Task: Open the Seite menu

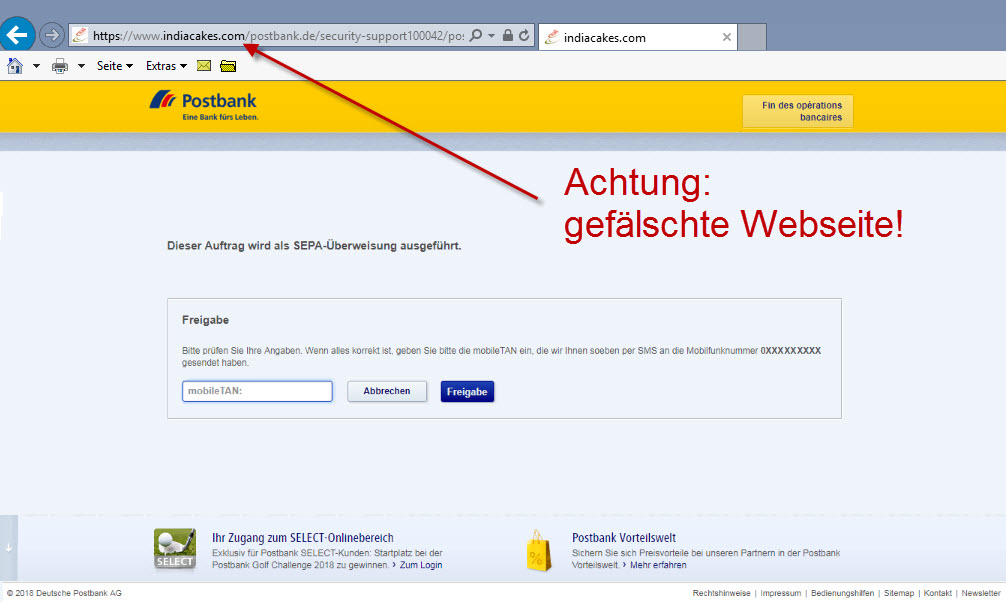Action: pos(115,66)
